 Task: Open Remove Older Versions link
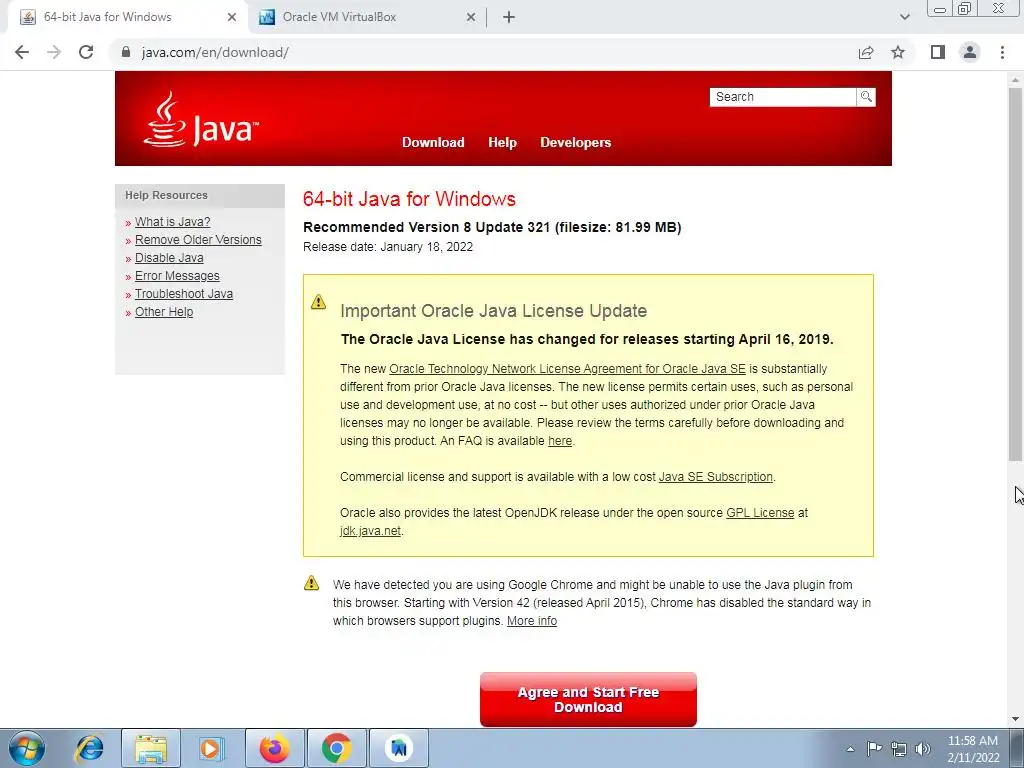pyautogui.click(x=198, y=240)
